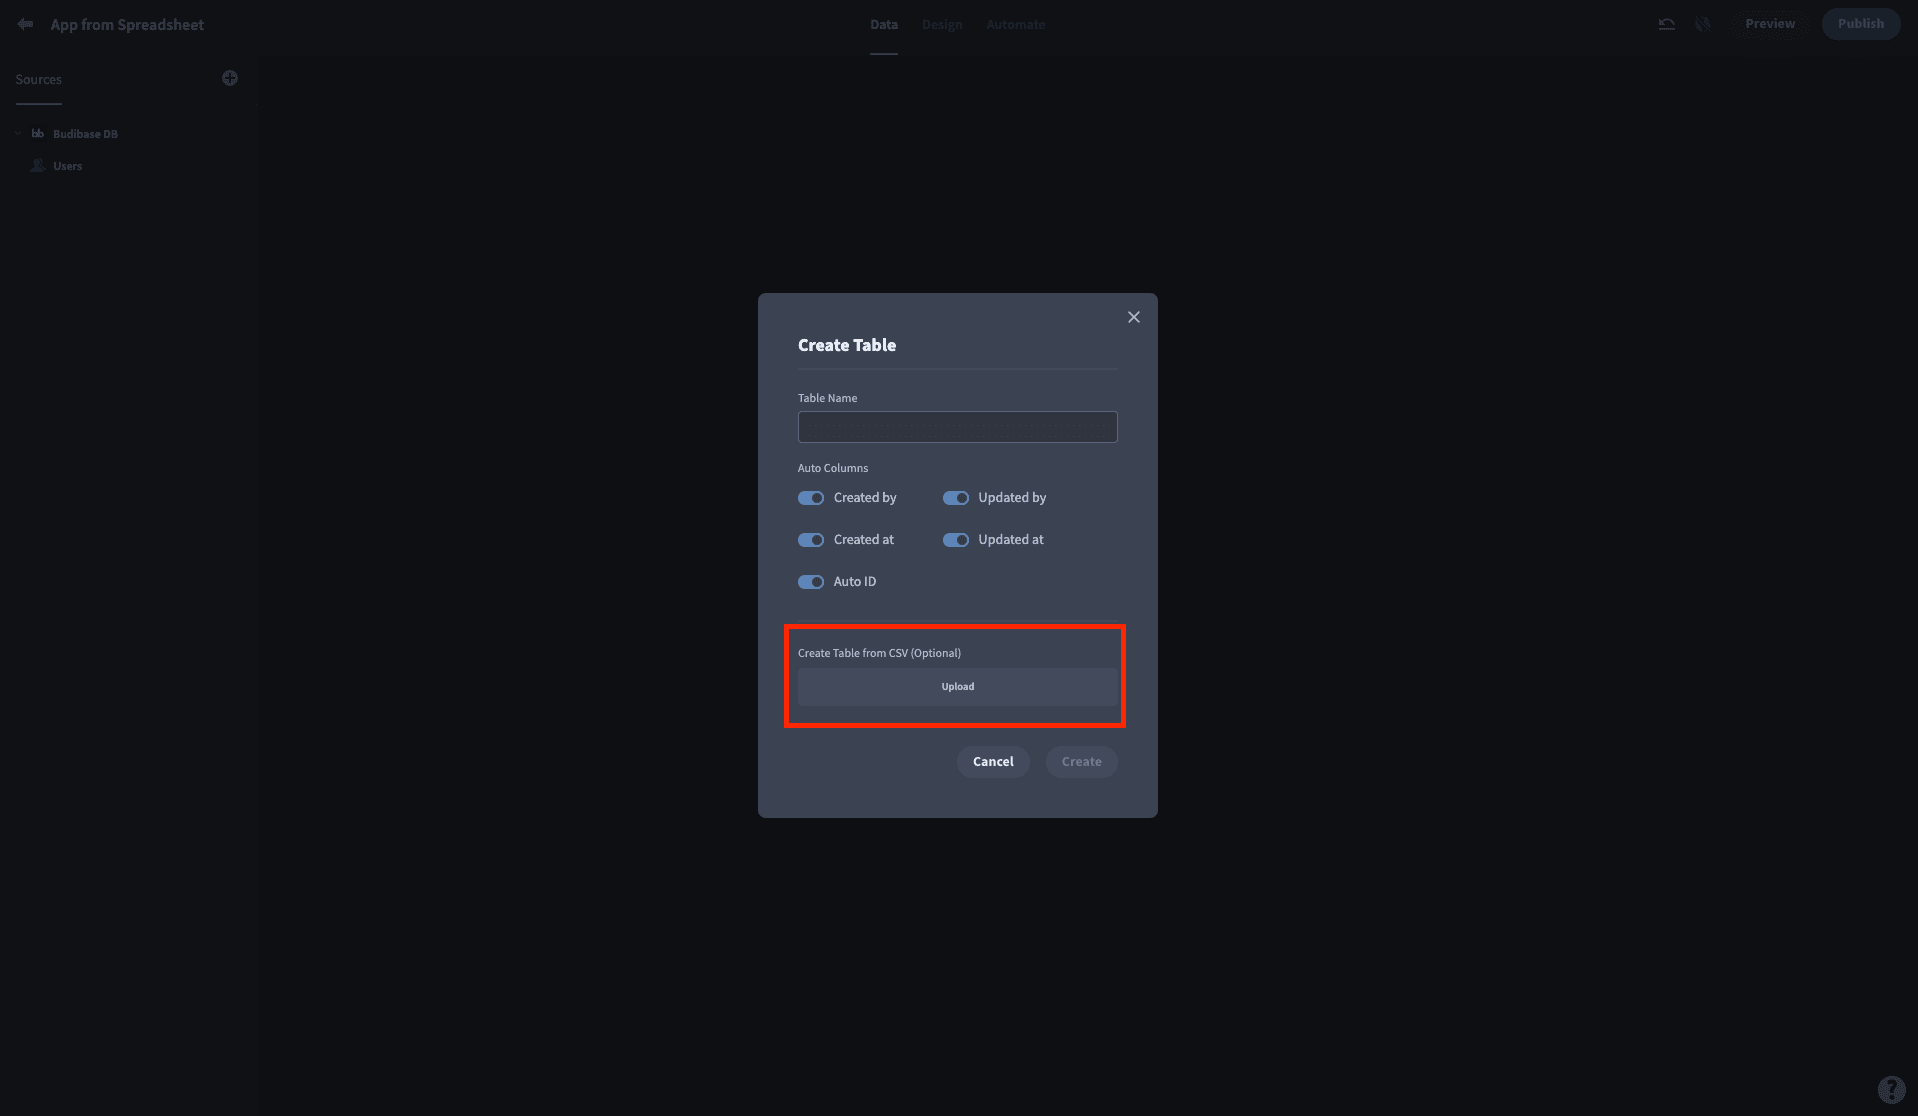Toggle the Created by auto column
This screenshot has width=1918, height=1116.
coord(811,498)
